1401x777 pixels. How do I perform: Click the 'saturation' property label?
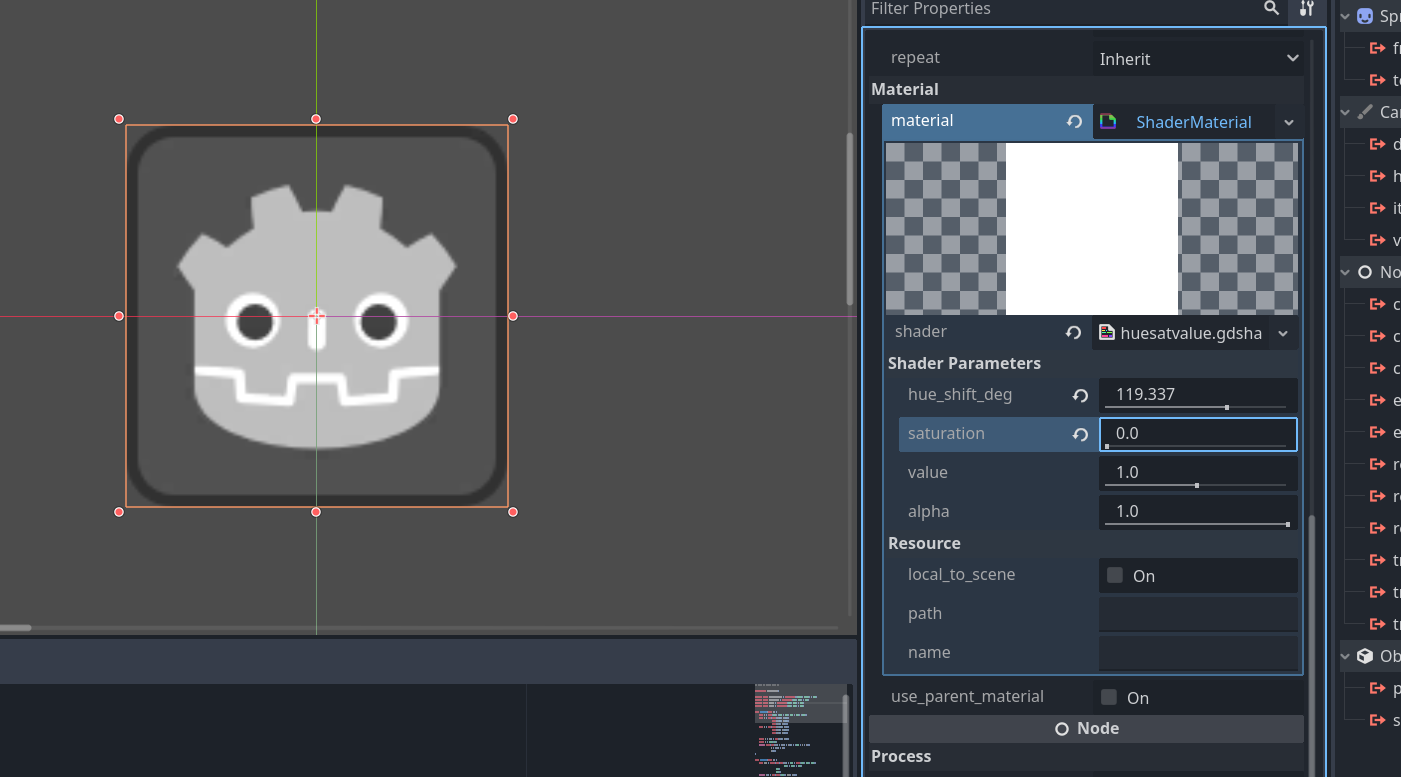click(946, 434)
